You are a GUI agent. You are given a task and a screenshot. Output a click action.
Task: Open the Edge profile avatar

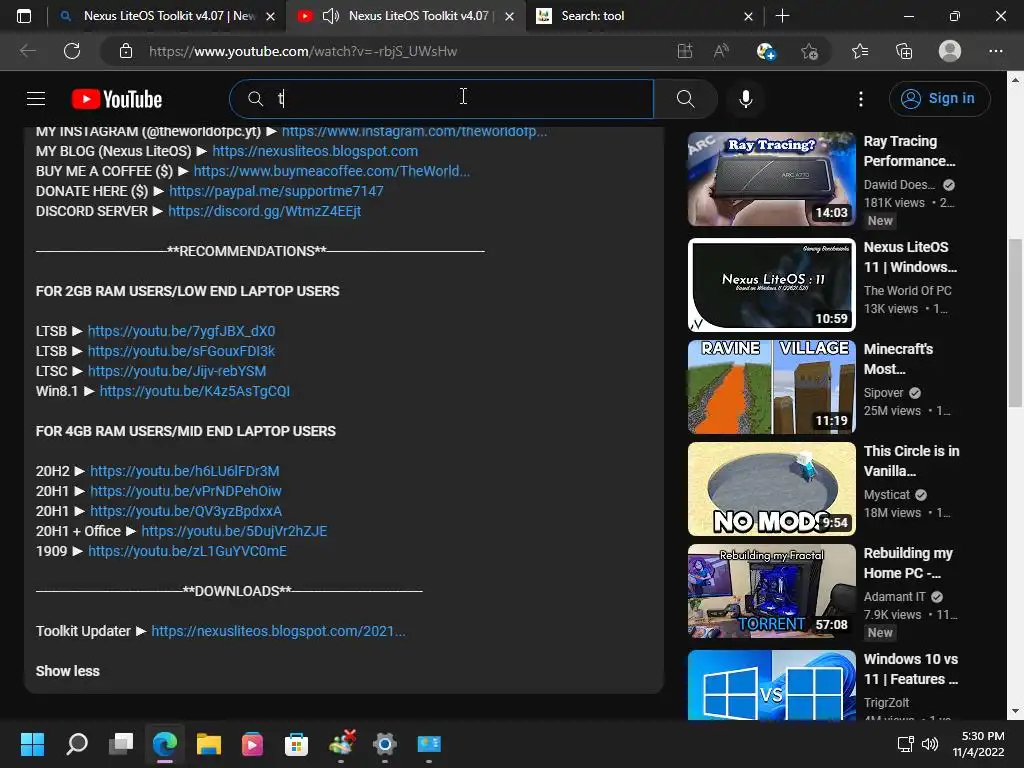[x=950, y=51]
